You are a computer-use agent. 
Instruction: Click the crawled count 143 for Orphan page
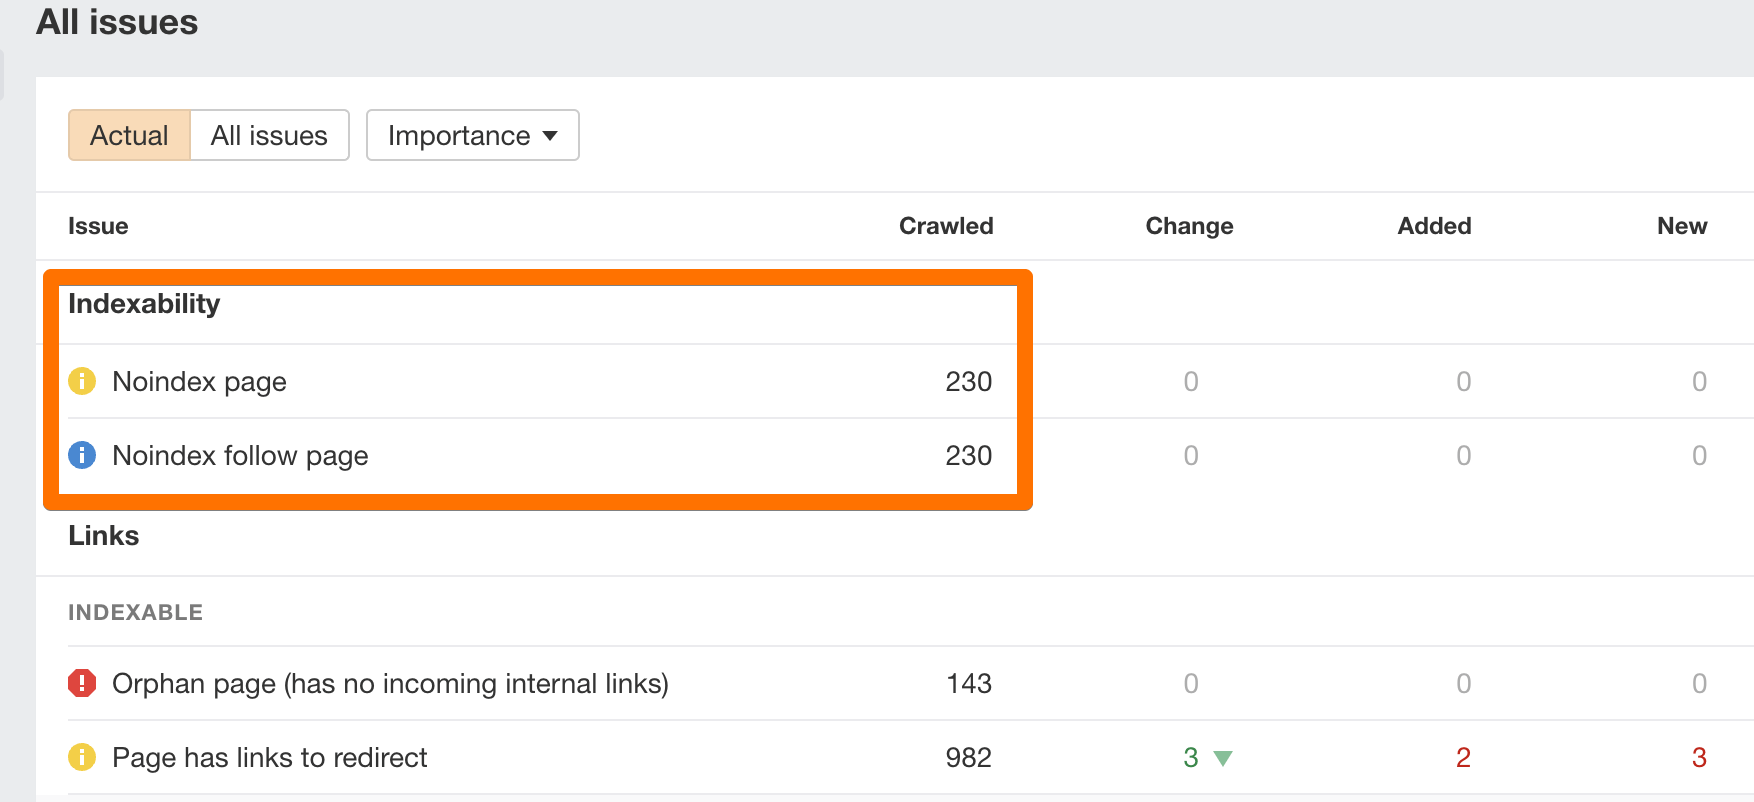(968, 683)
